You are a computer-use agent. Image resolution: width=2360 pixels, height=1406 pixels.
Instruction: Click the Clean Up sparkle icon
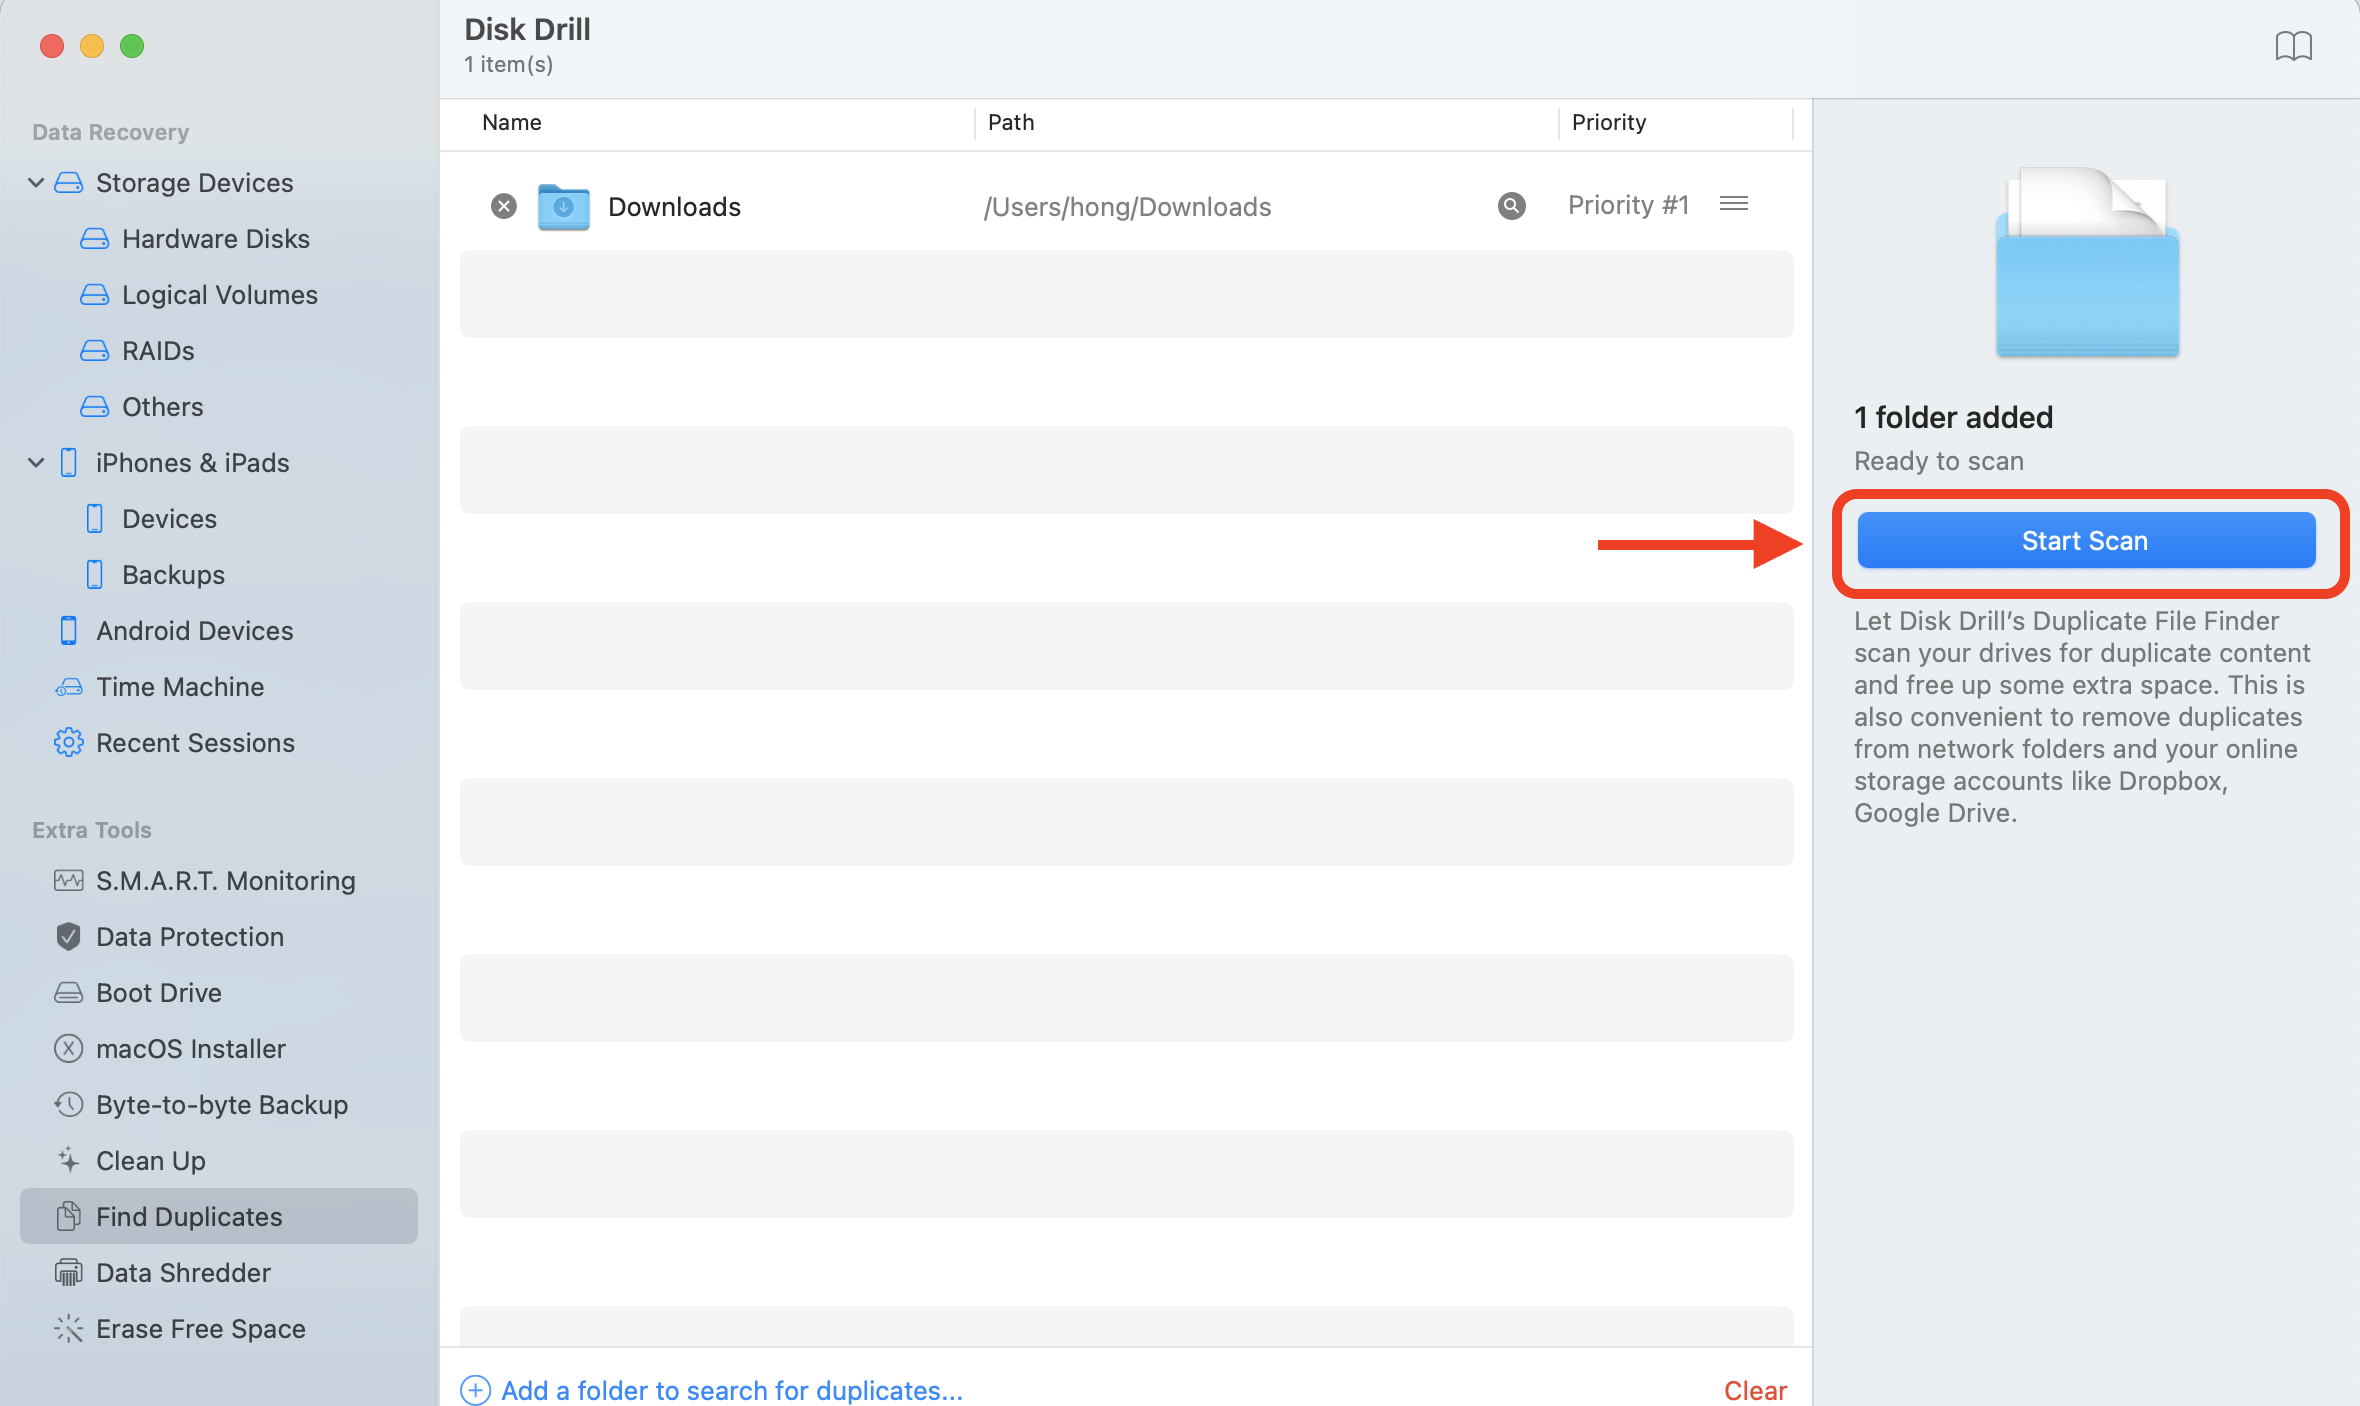[68, 1161]
